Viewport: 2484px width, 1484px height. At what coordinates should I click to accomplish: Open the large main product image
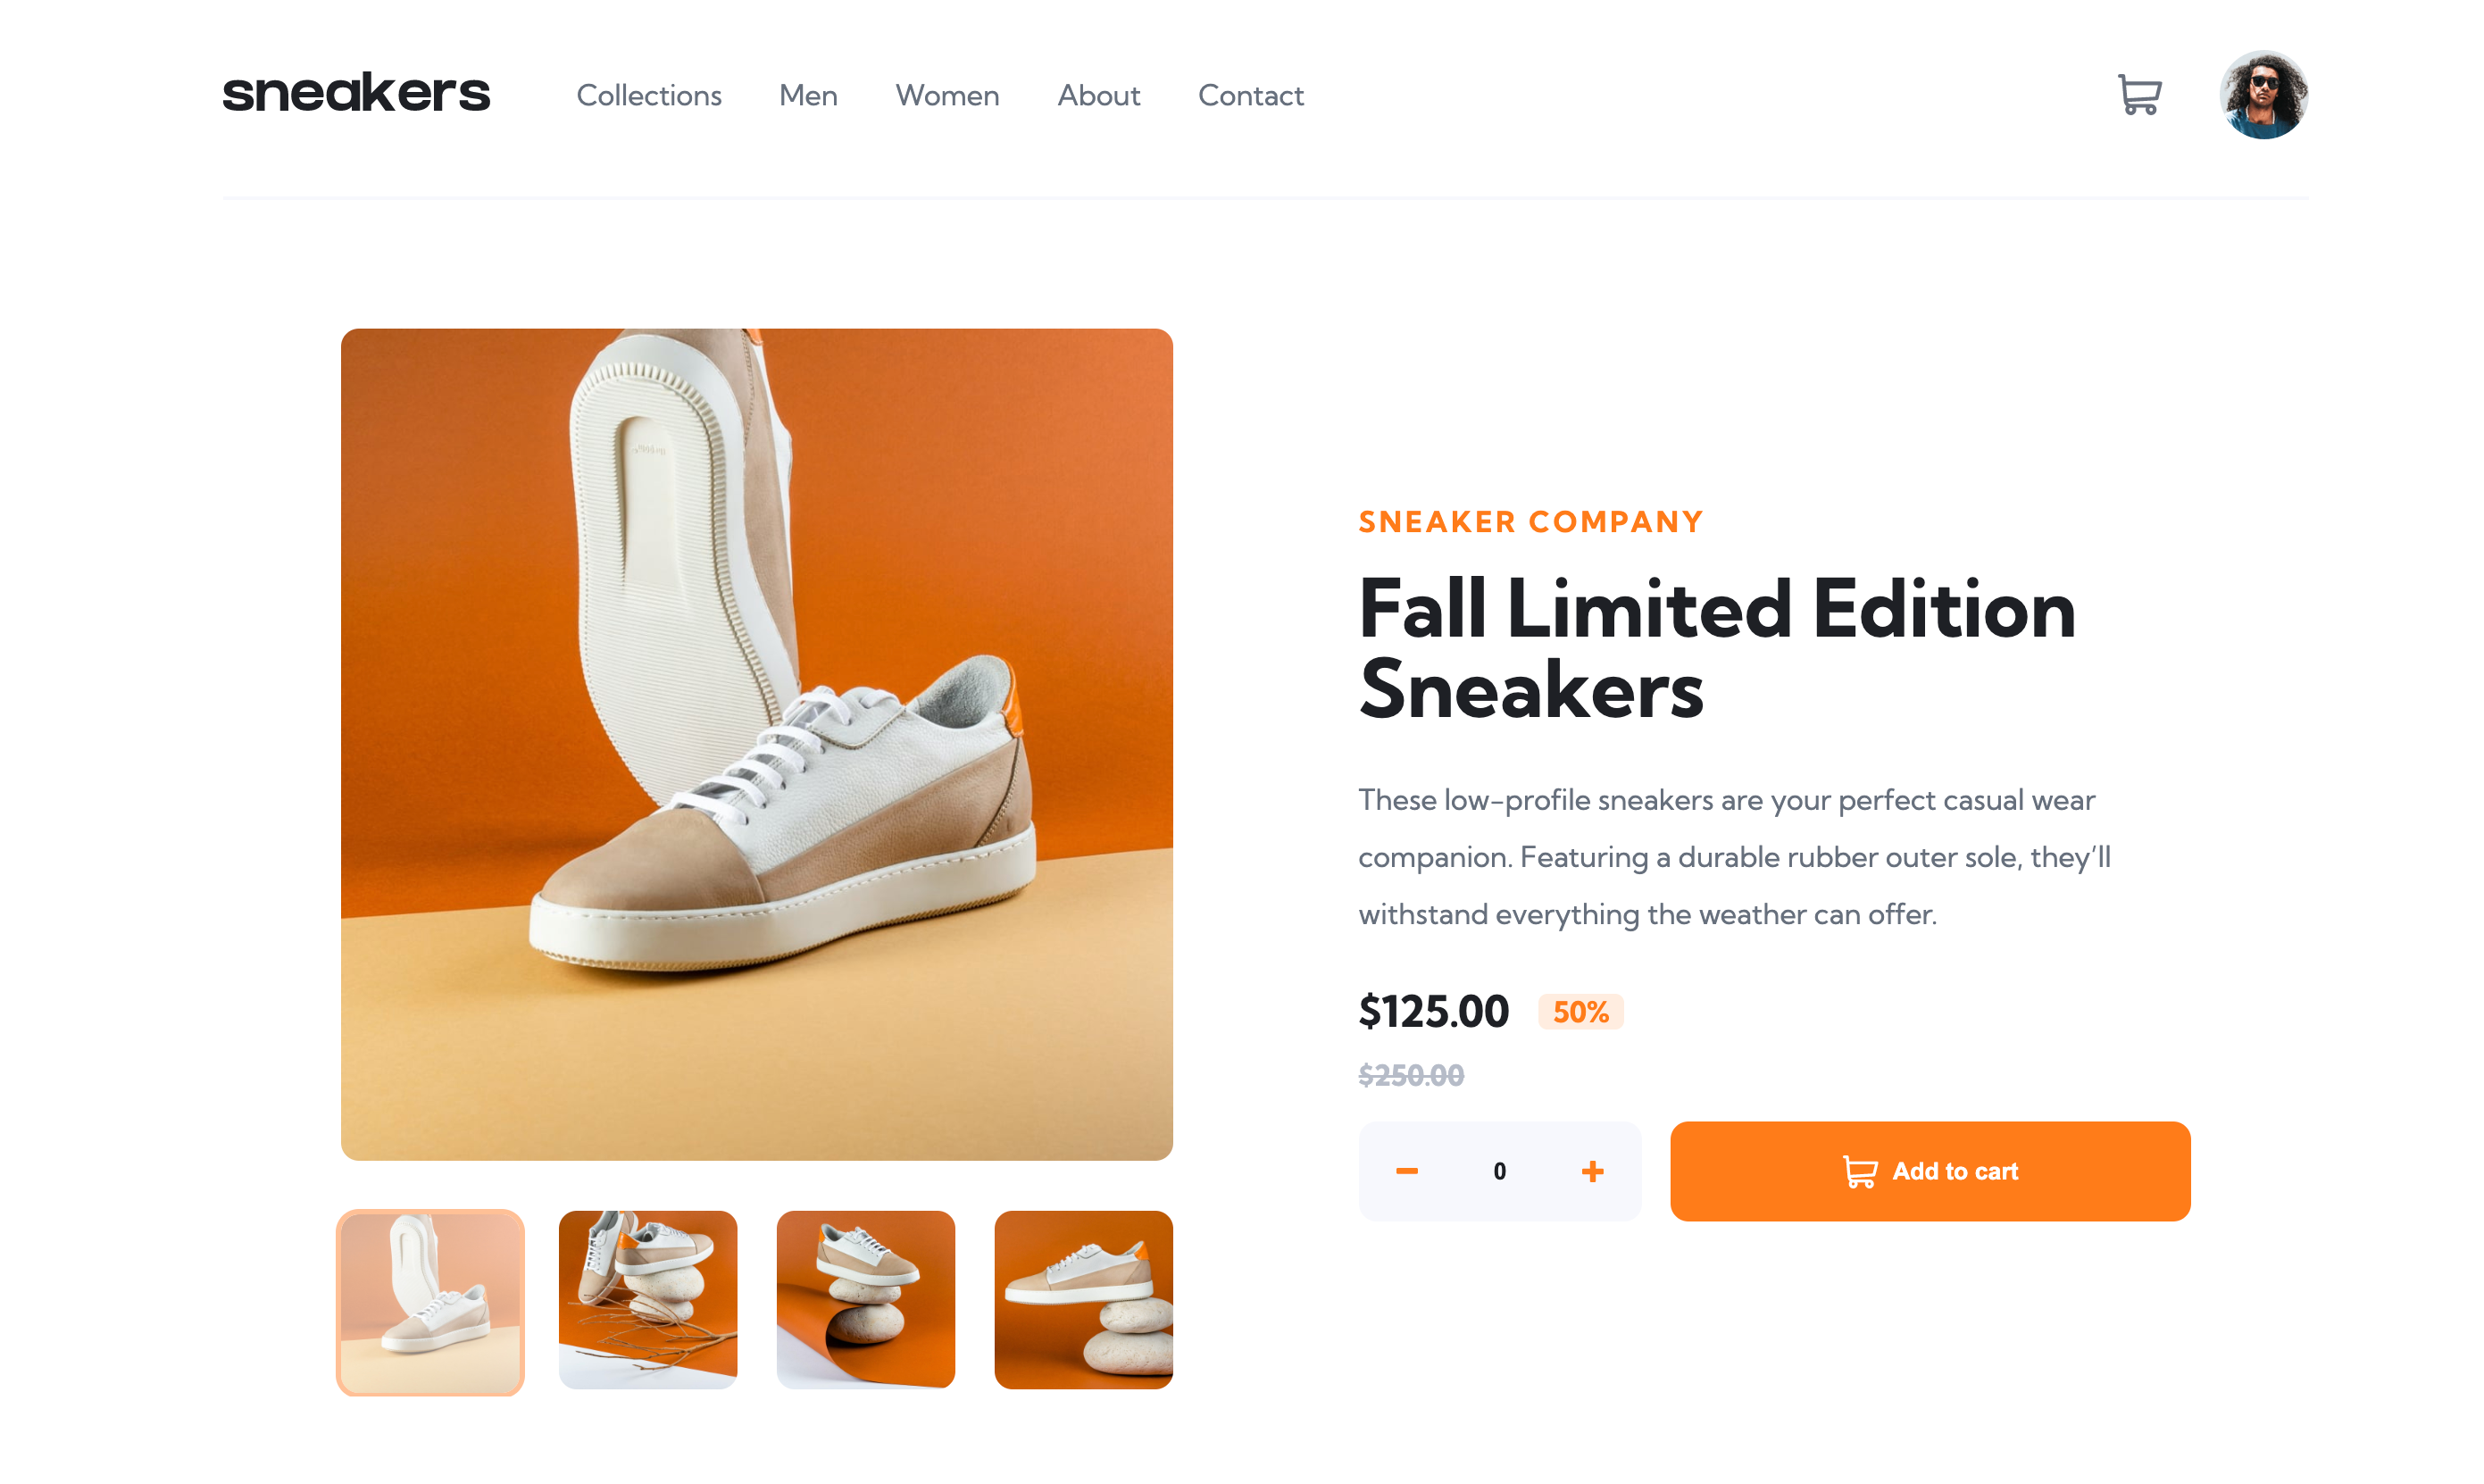click(x=757, y=744)
